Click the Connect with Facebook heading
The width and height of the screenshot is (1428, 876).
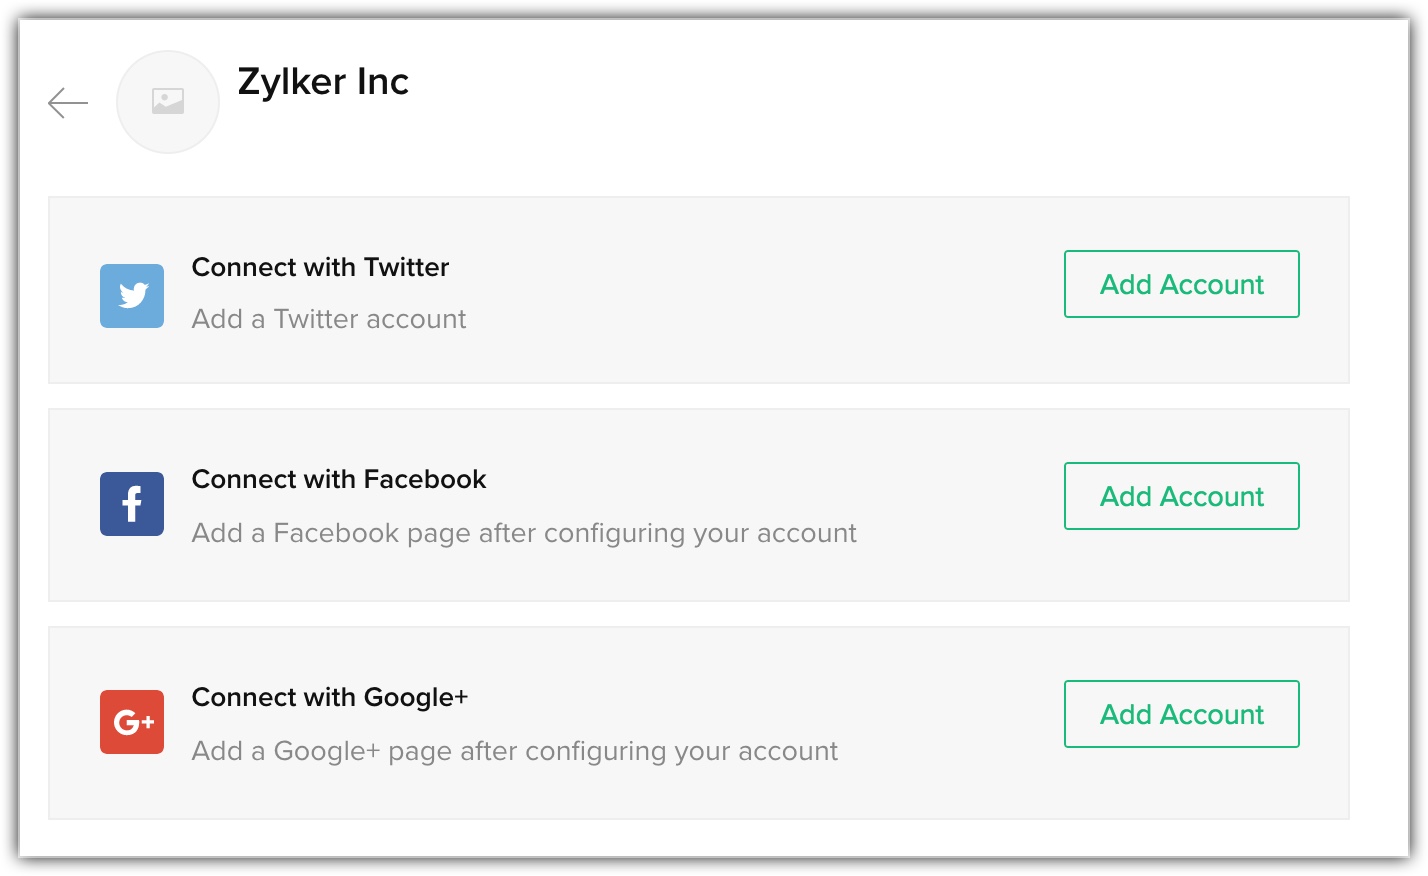339,479
